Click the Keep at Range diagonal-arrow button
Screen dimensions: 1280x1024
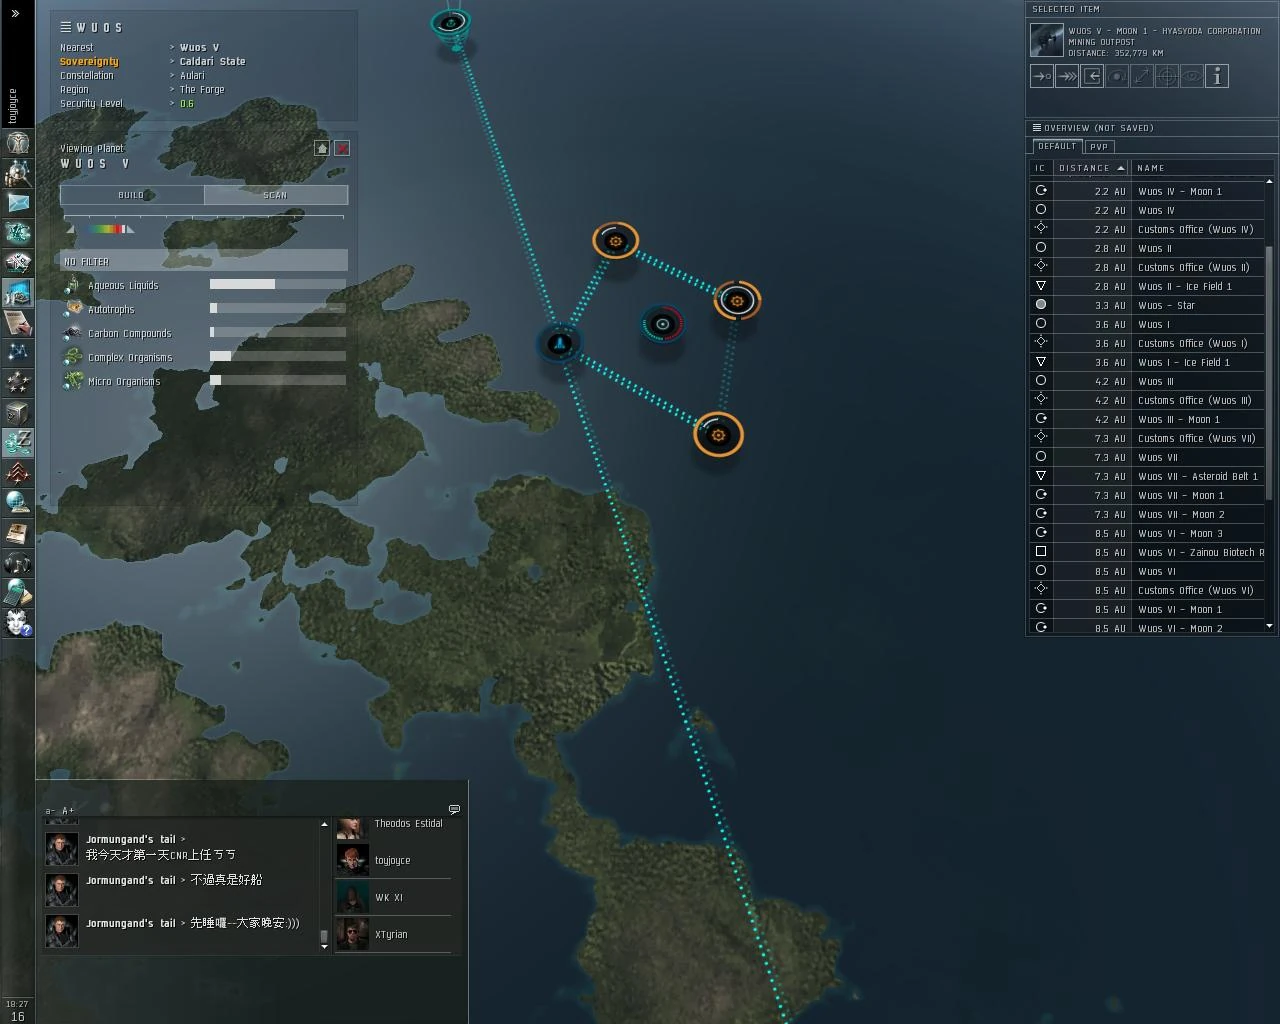(x=1142, y=76)
